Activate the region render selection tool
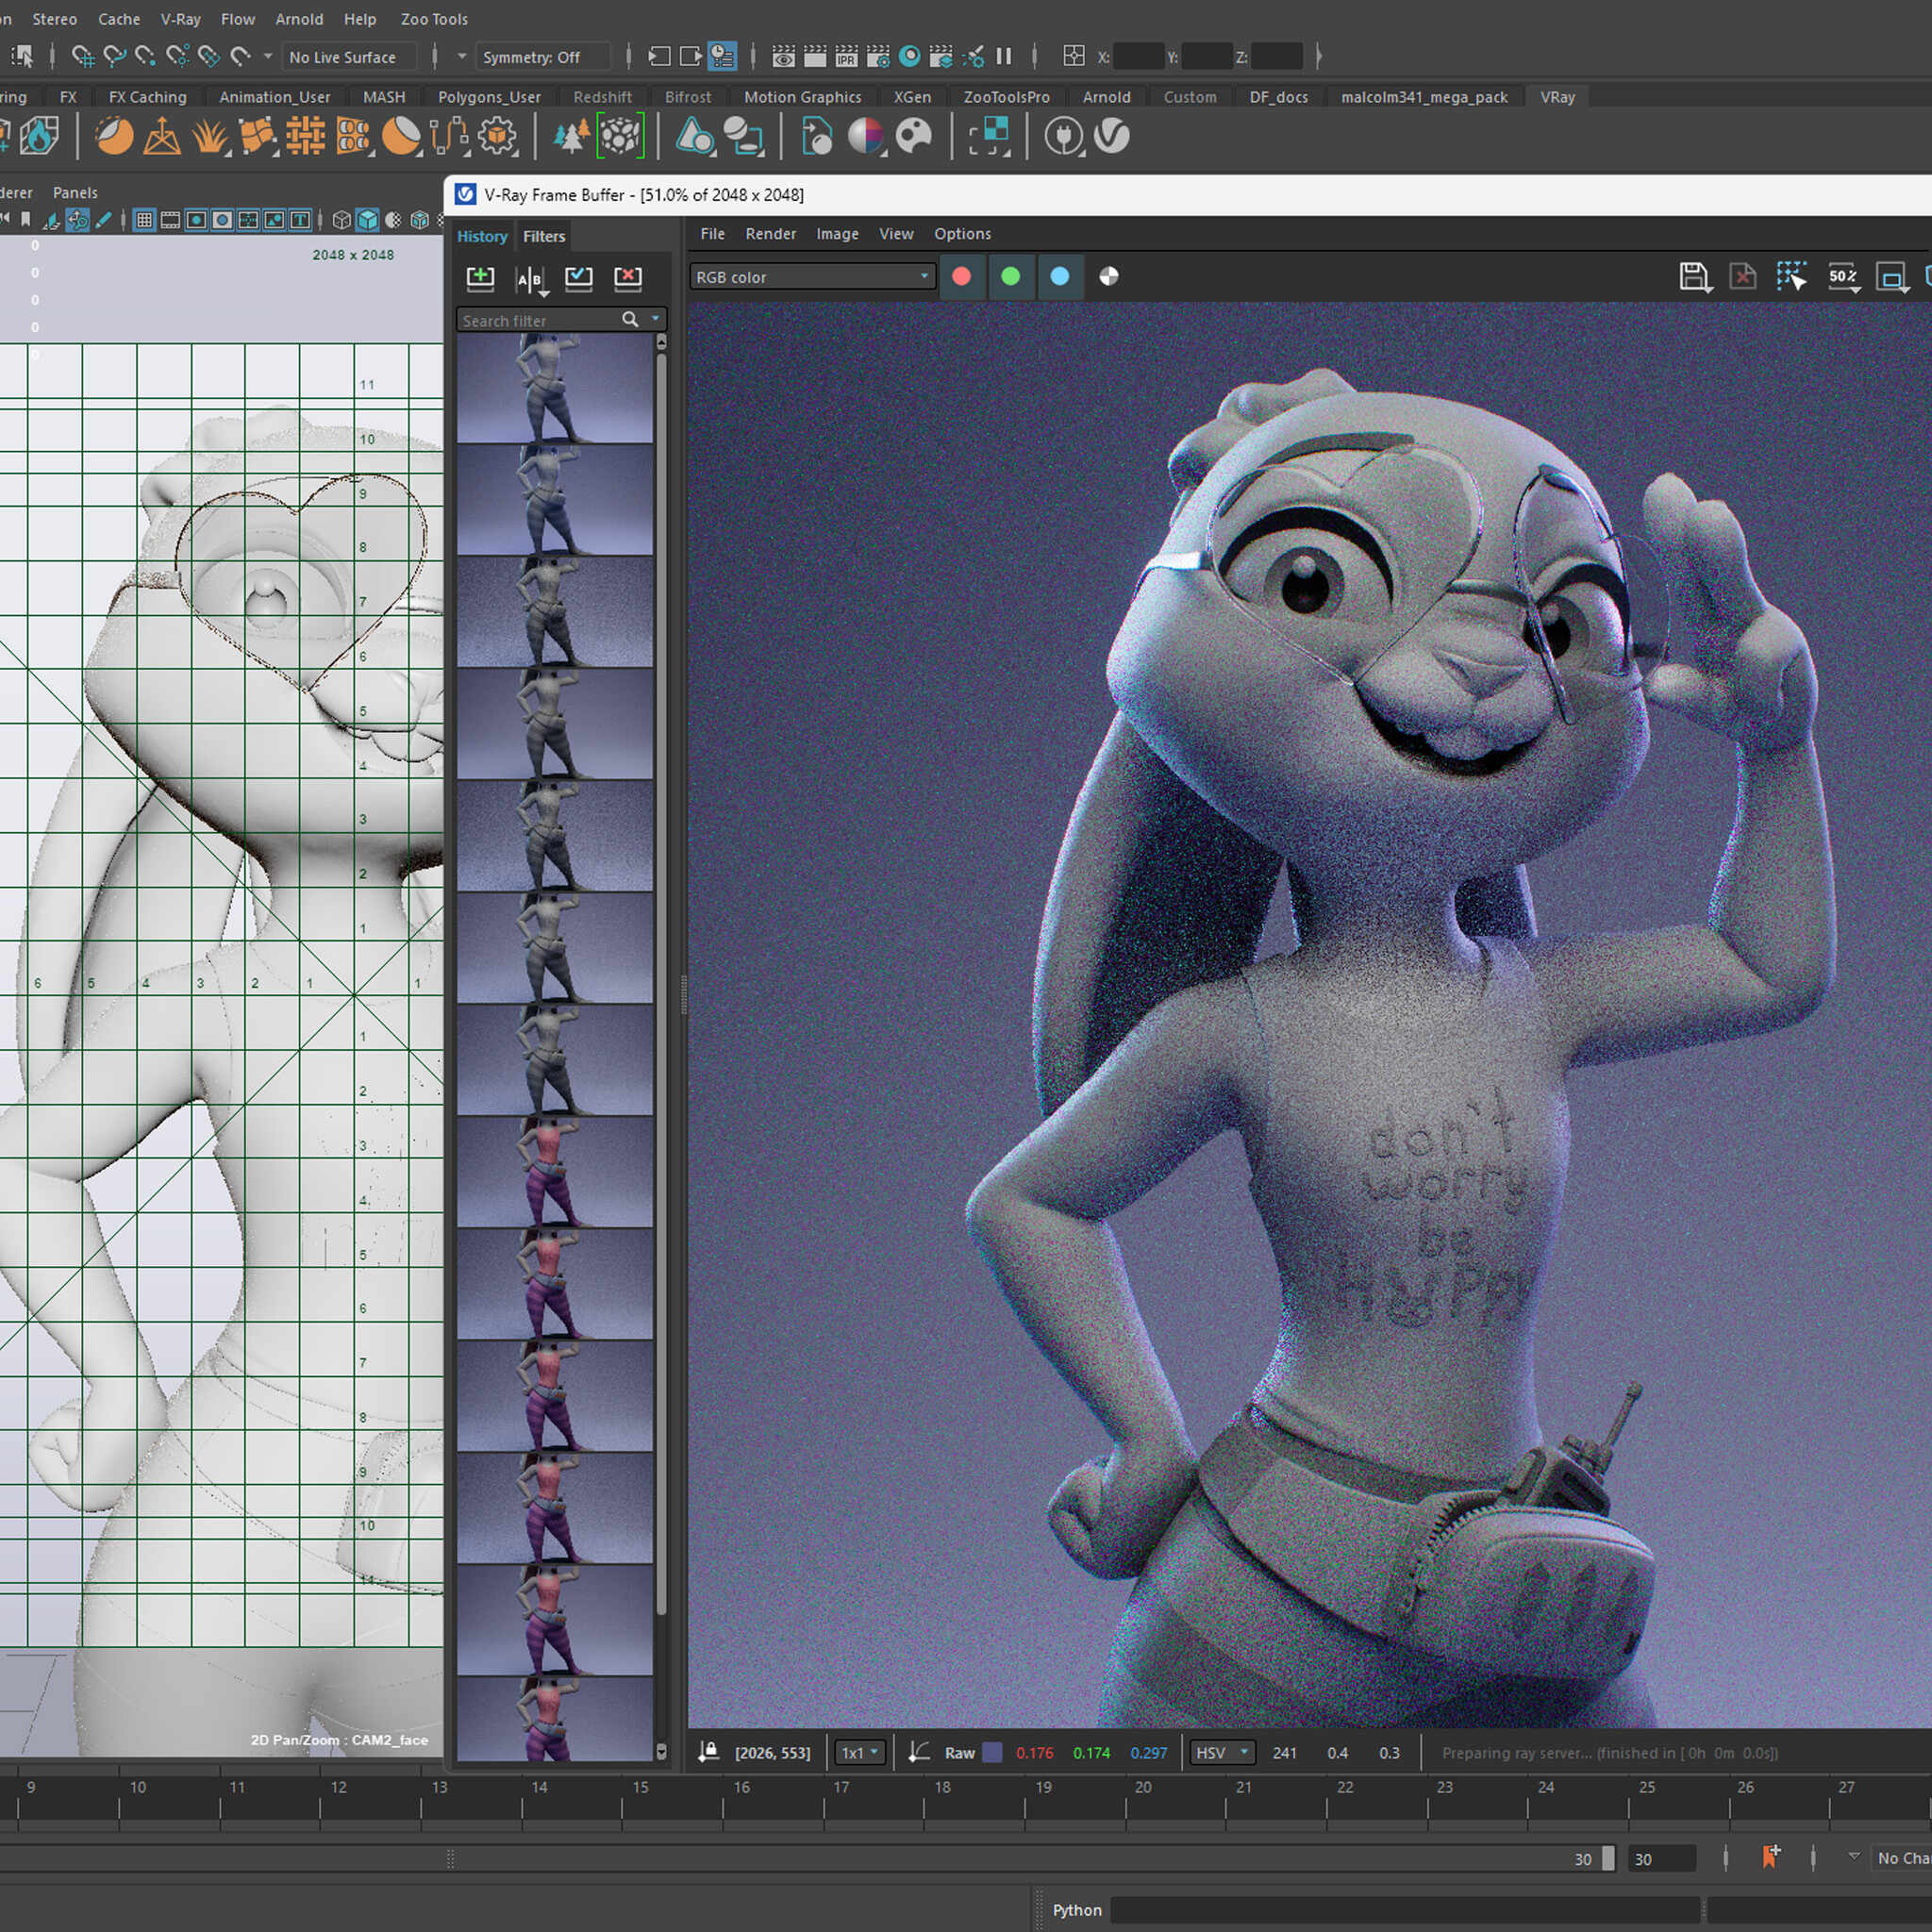 coord(1792,277)
